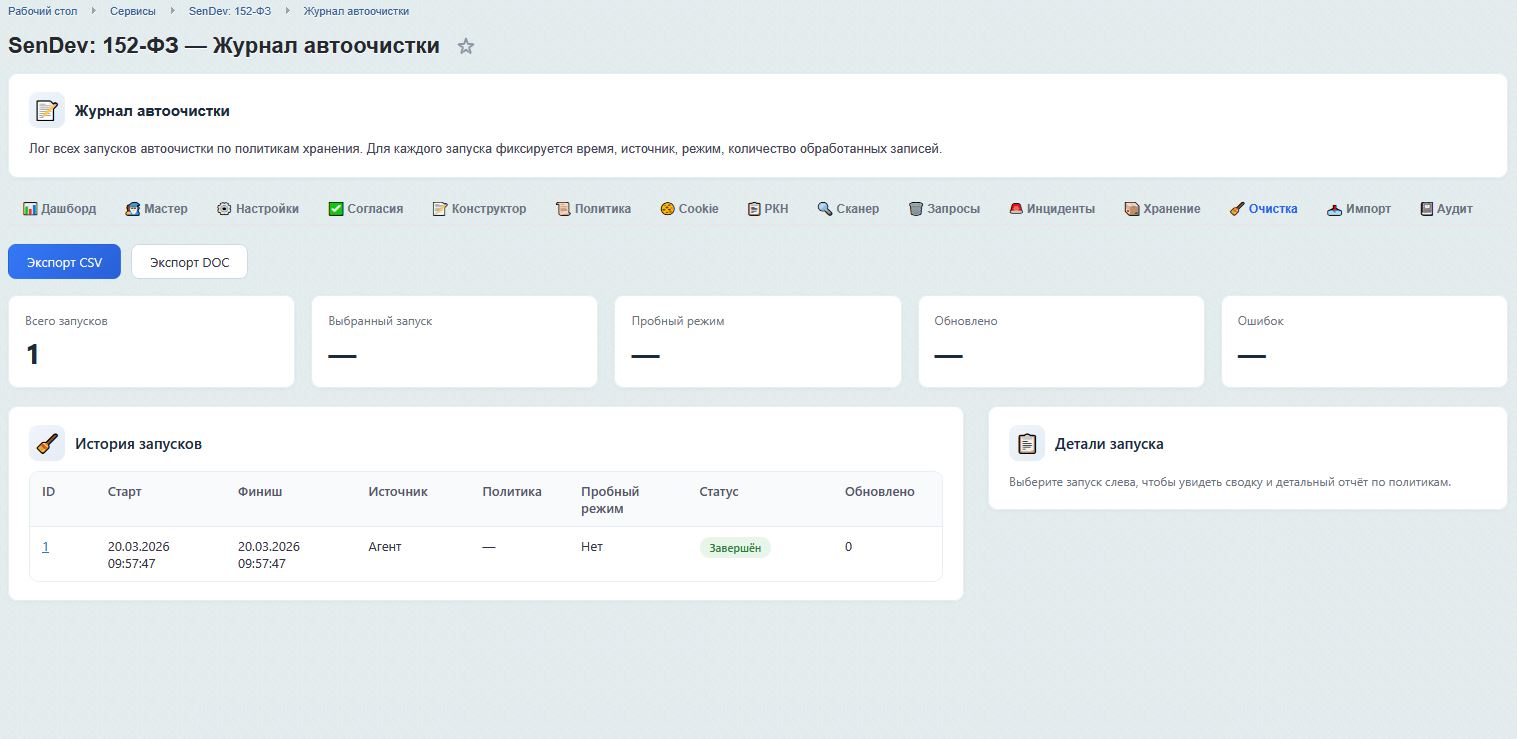
Task: Switch to the Политика tab
Action: pyautogui.click(x=593, y=209)
